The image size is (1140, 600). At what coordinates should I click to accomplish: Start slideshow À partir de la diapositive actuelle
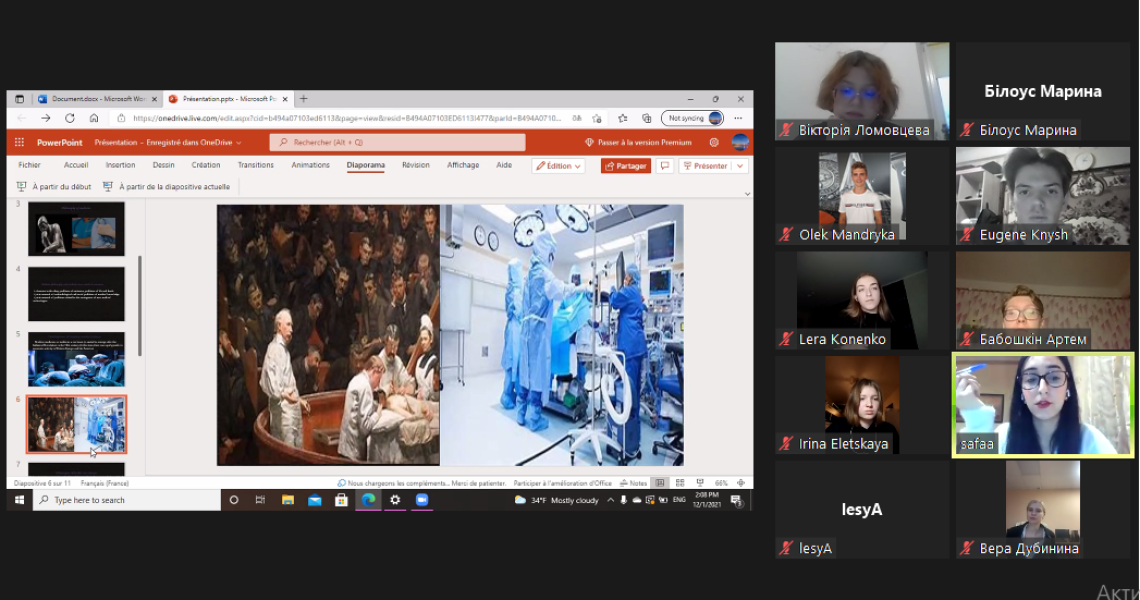click(166, 187)
